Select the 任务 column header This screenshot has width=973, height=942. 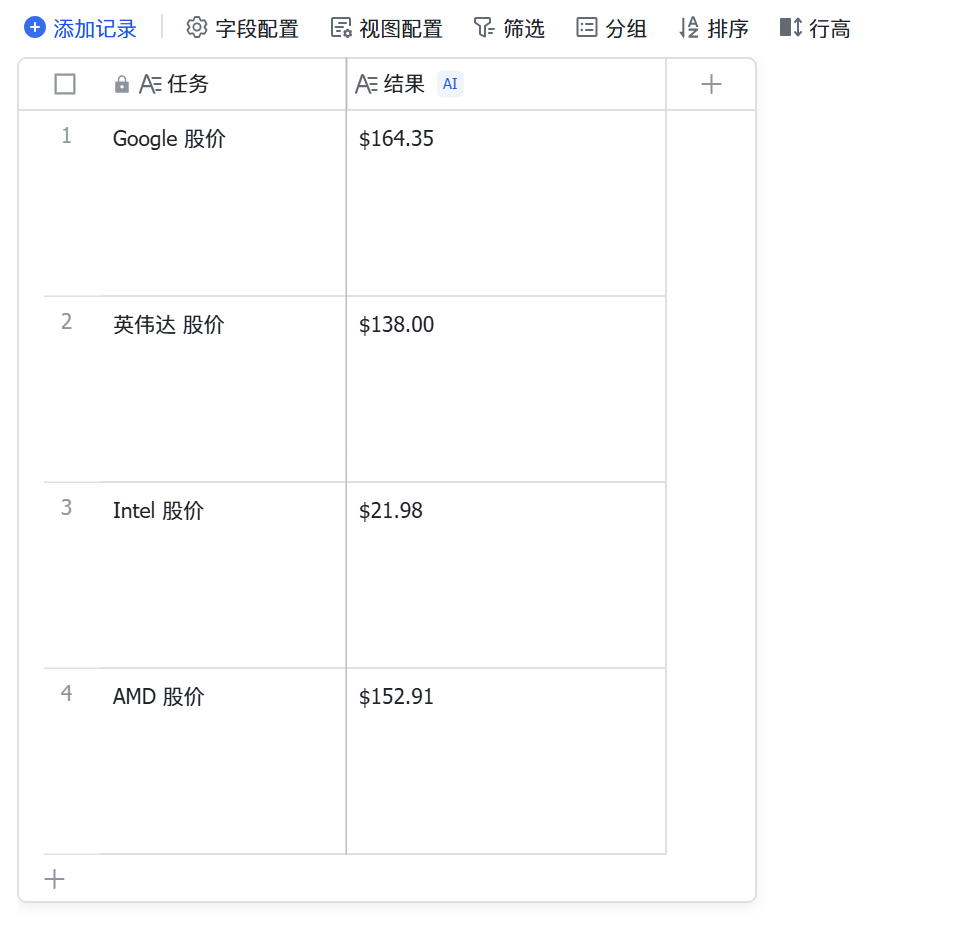tap(223, 84)
